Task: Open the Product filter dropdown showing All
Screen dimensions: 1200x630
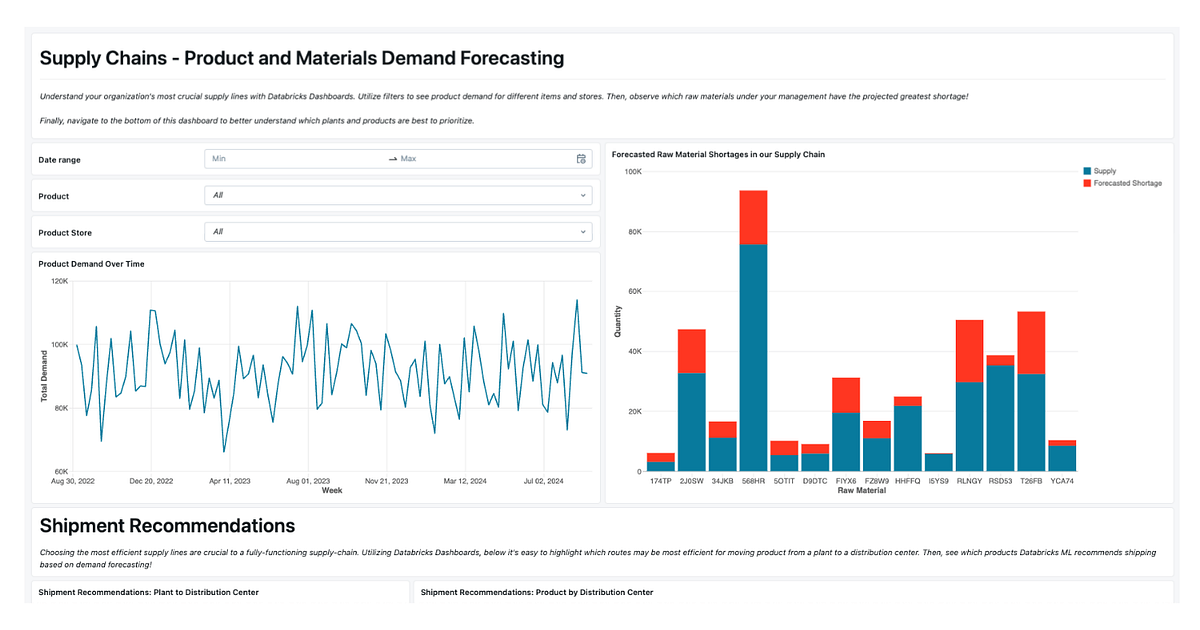Action: pos(398,195)
